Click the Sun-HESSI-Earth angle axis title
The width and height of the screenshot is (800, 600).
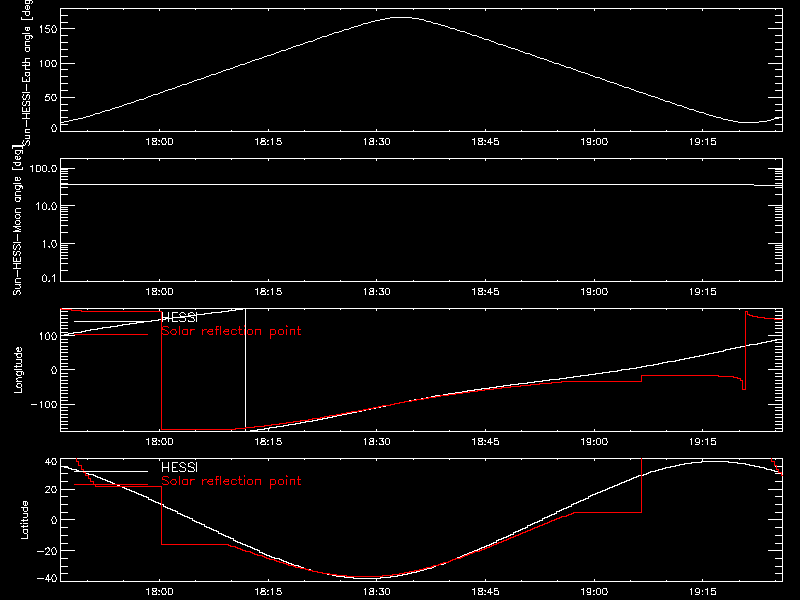pyautogui.click(x=26, y=72)
